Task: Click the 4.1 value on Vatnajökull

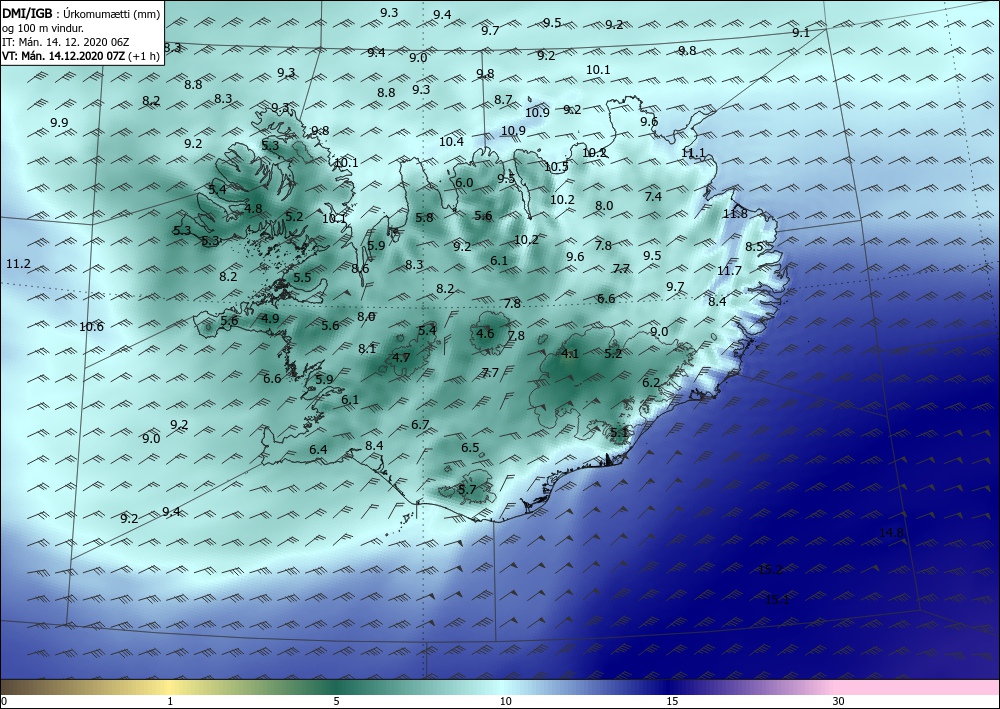Action: tap(570, 353)
